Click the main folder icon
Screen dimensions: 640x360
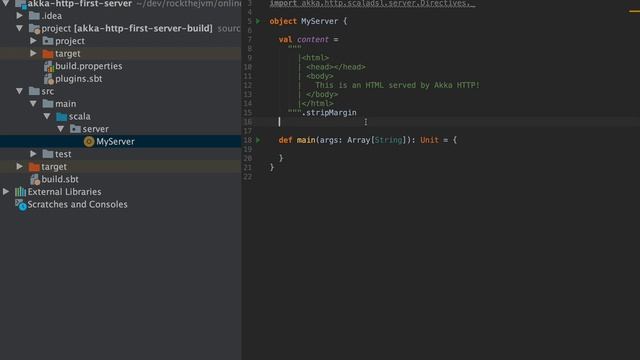48,104
